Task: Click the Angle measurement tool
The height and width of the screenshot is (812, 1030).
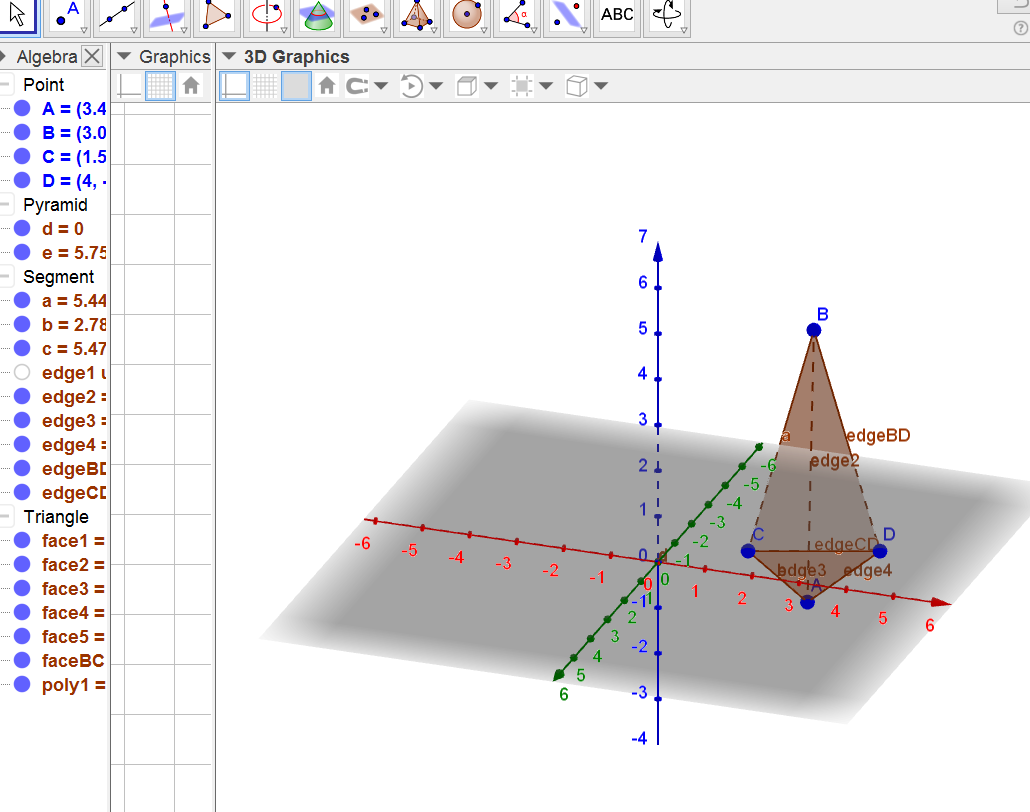Action: [x=517, y=14]
